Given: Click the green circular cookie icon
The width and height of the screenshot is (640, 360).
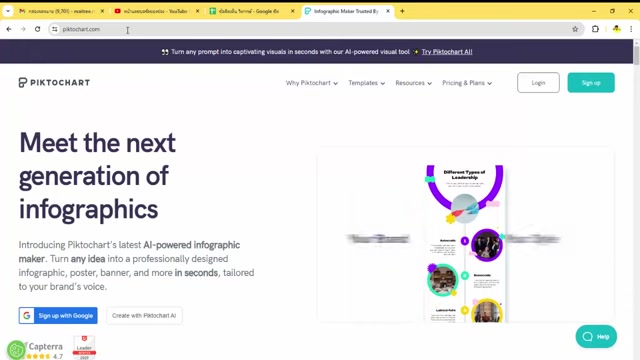Looking at the screenshot, I should 16,350.
